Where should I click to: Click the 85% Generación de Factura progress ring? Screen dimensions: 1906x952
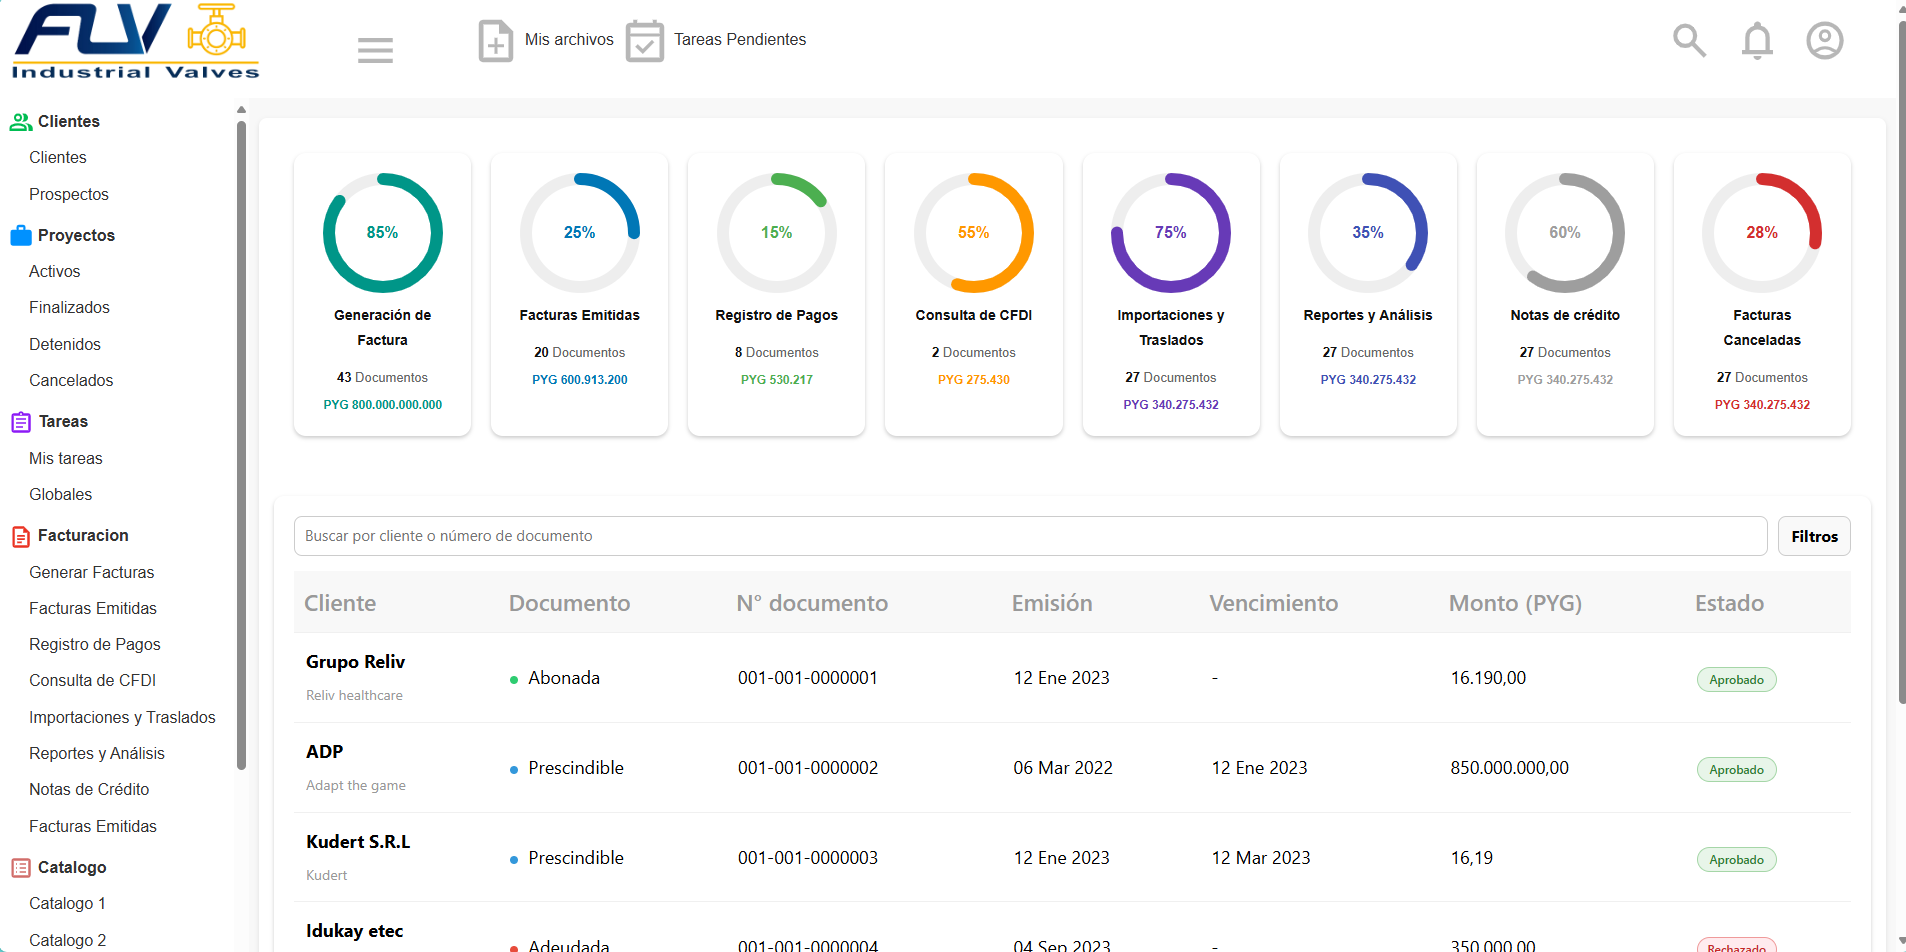click(383, 233)
